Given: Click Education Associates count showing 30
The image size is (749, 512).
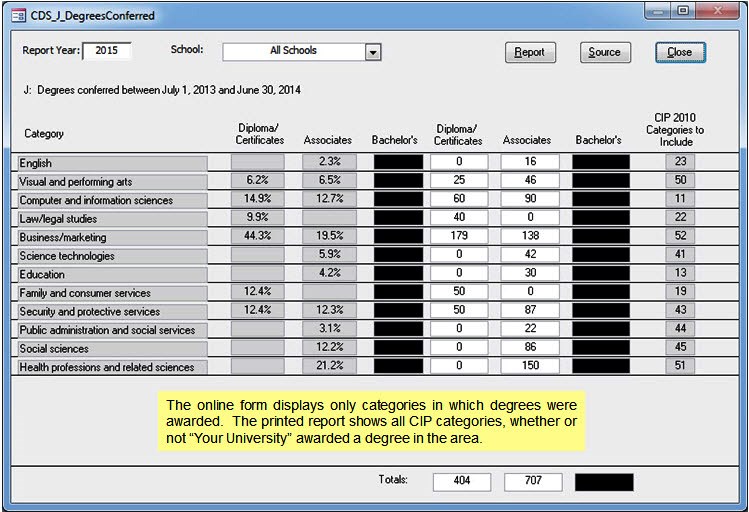Looking at the screenshot, I should tap(530, 273).
